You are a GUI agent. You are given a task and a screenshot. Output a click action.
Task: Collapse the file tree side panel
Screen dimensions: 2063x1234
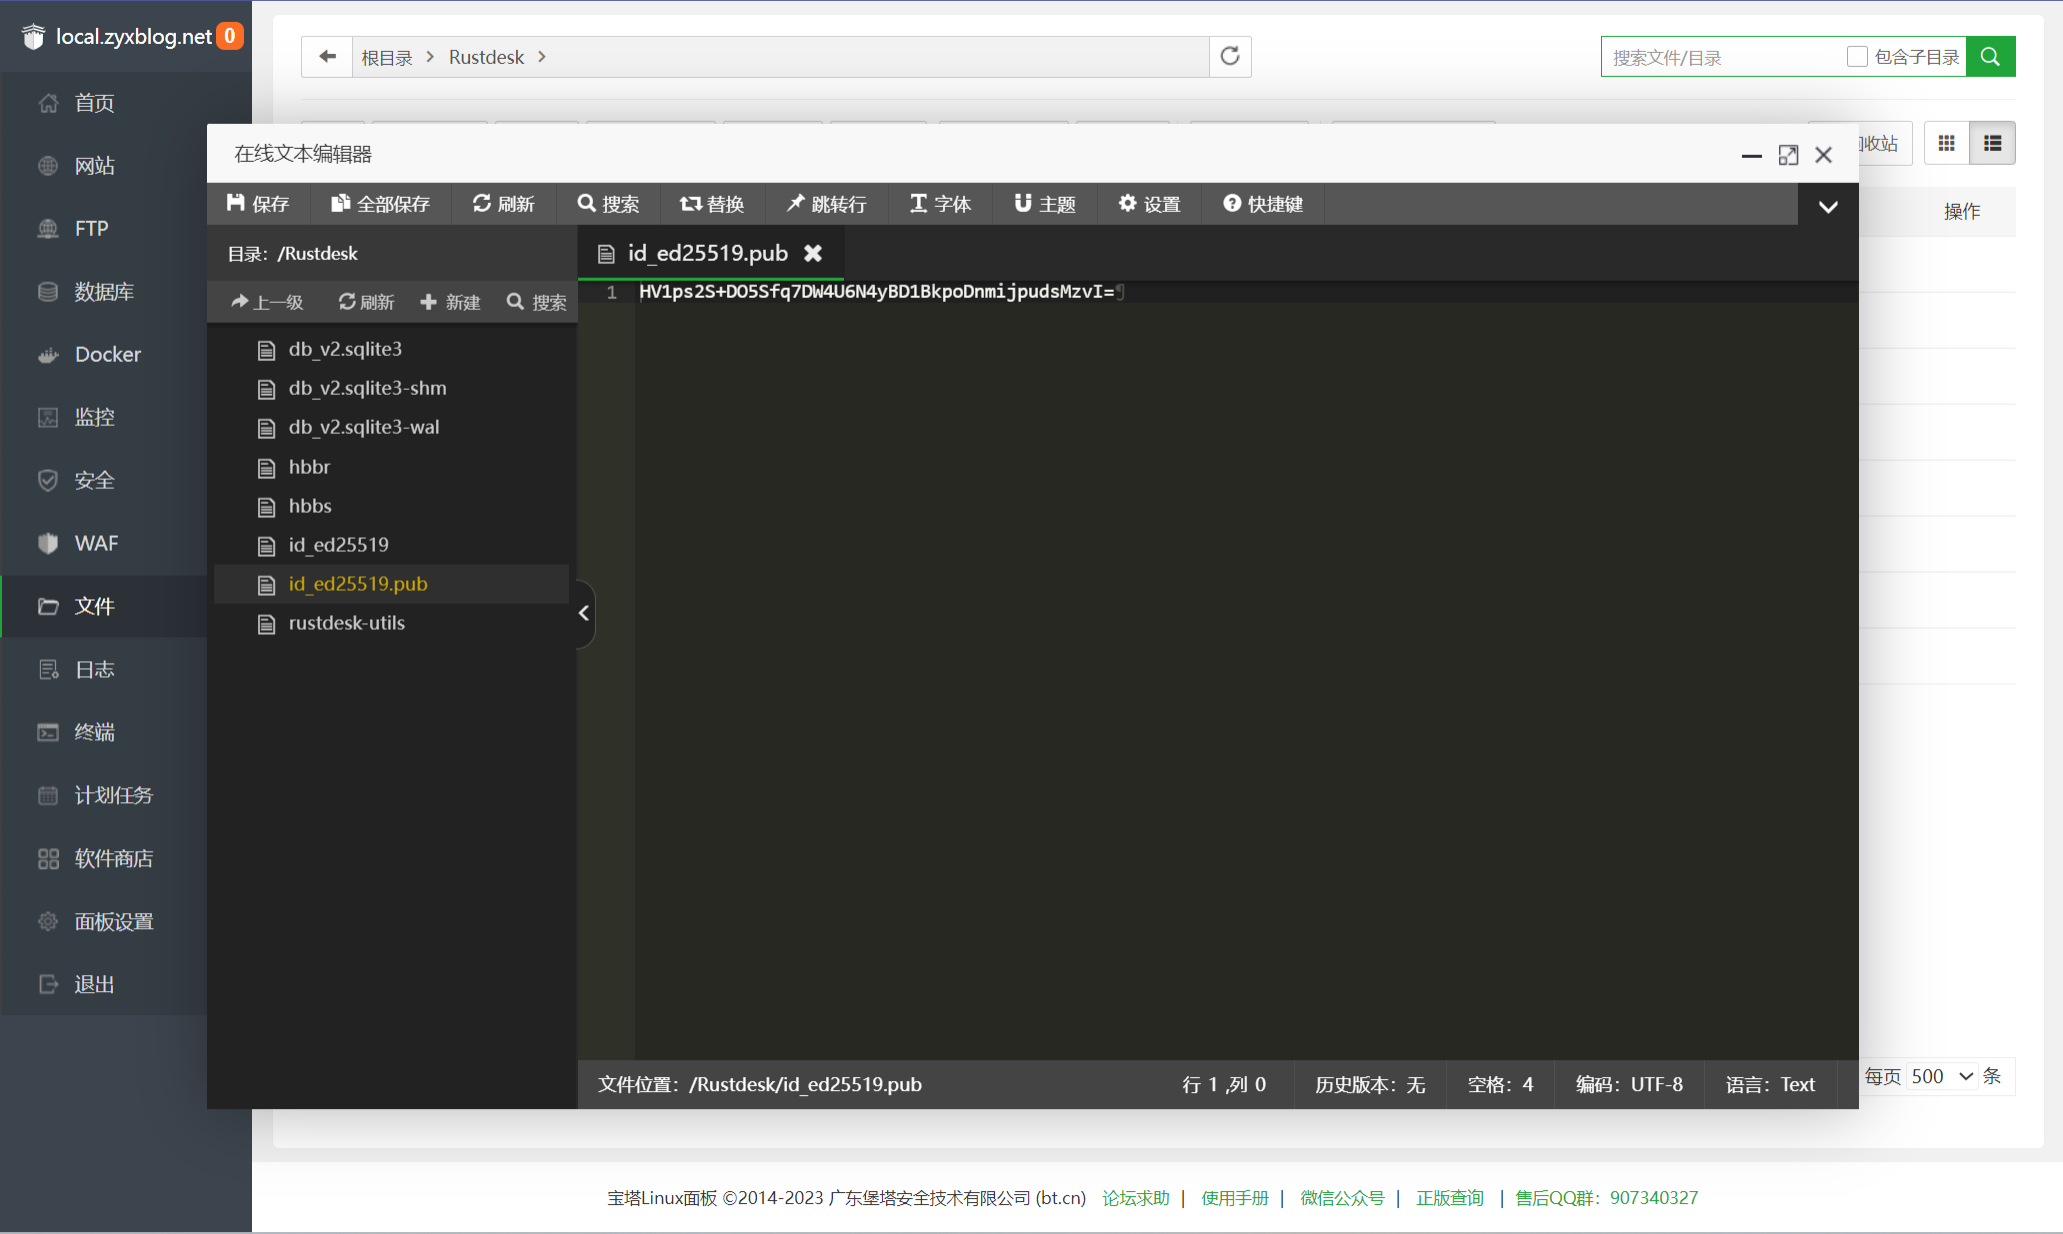pyautogui.click(x=584, y=613)
